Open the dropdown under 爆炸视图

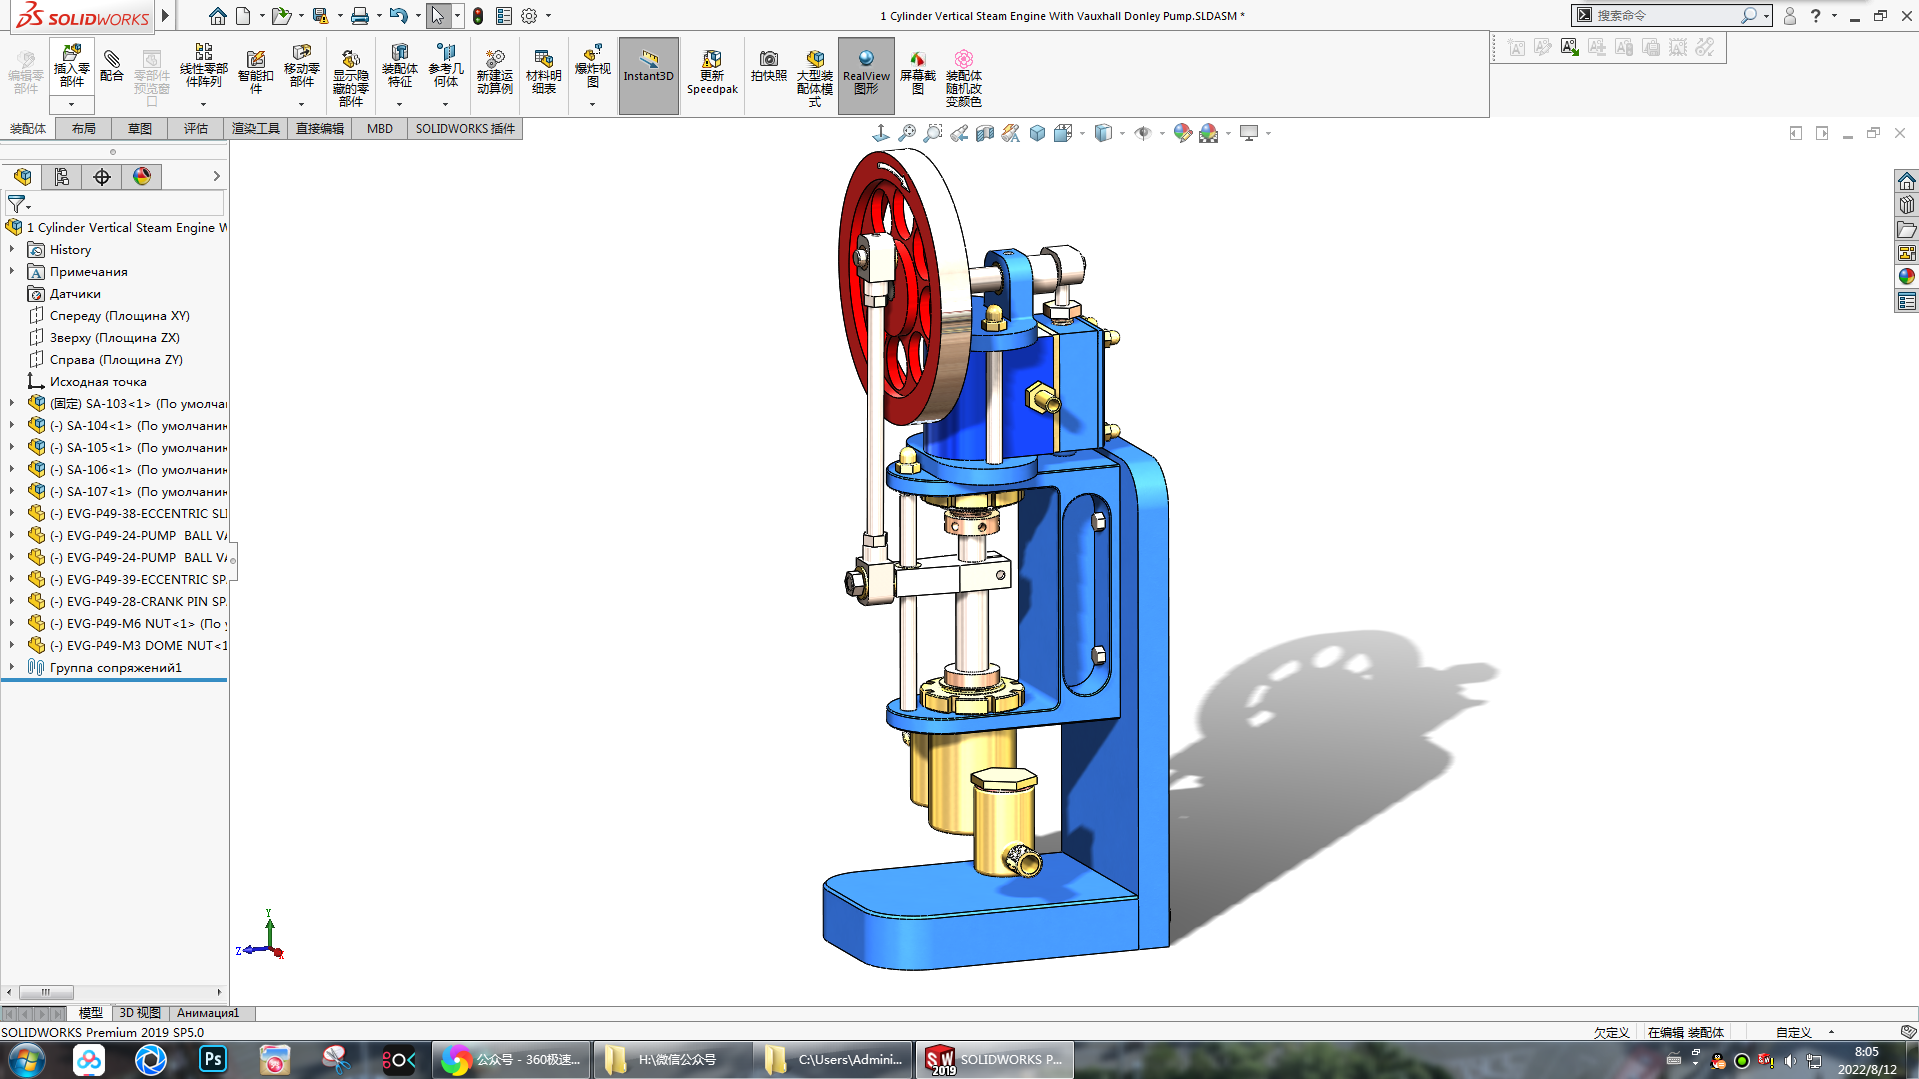[592, 104]
